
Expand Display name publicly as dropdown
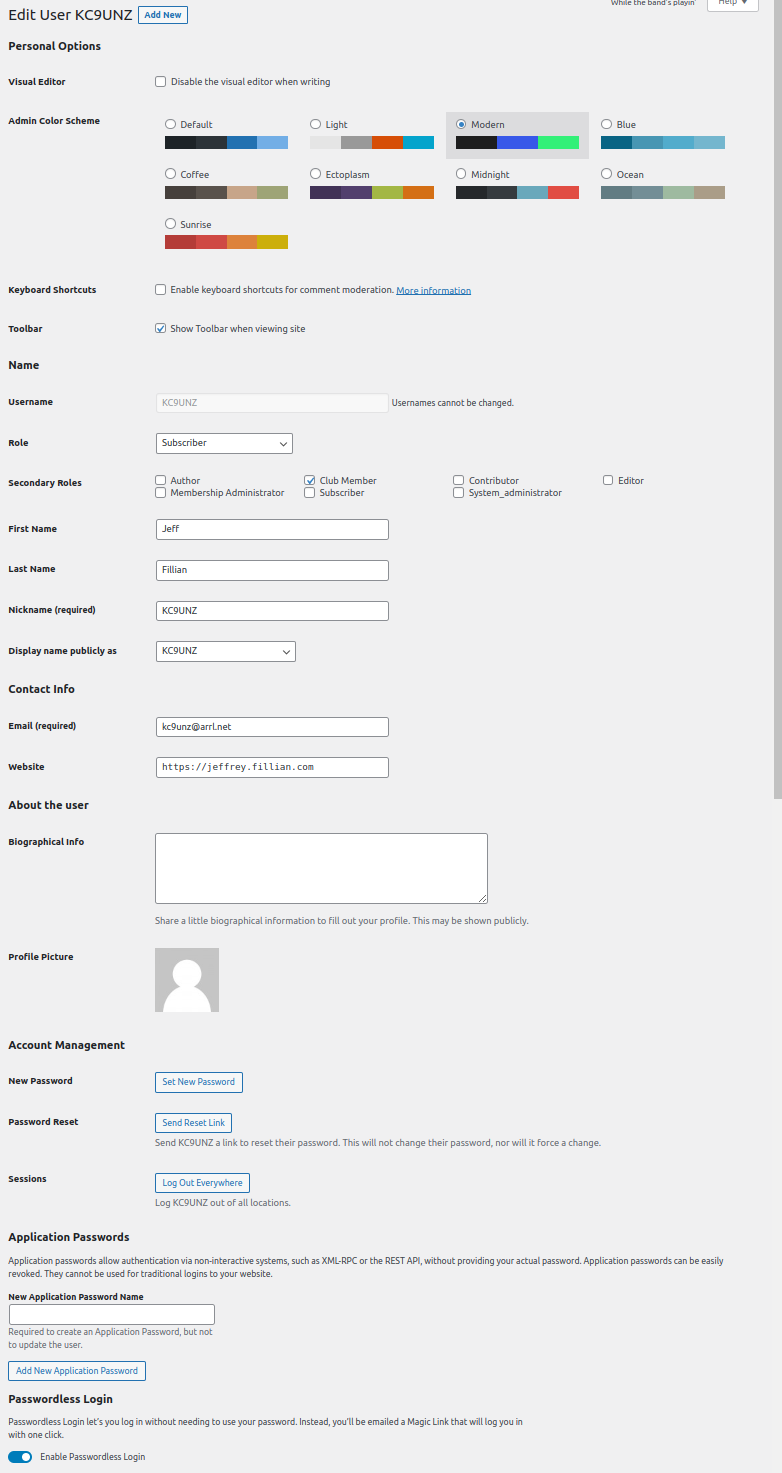[226, 651]
